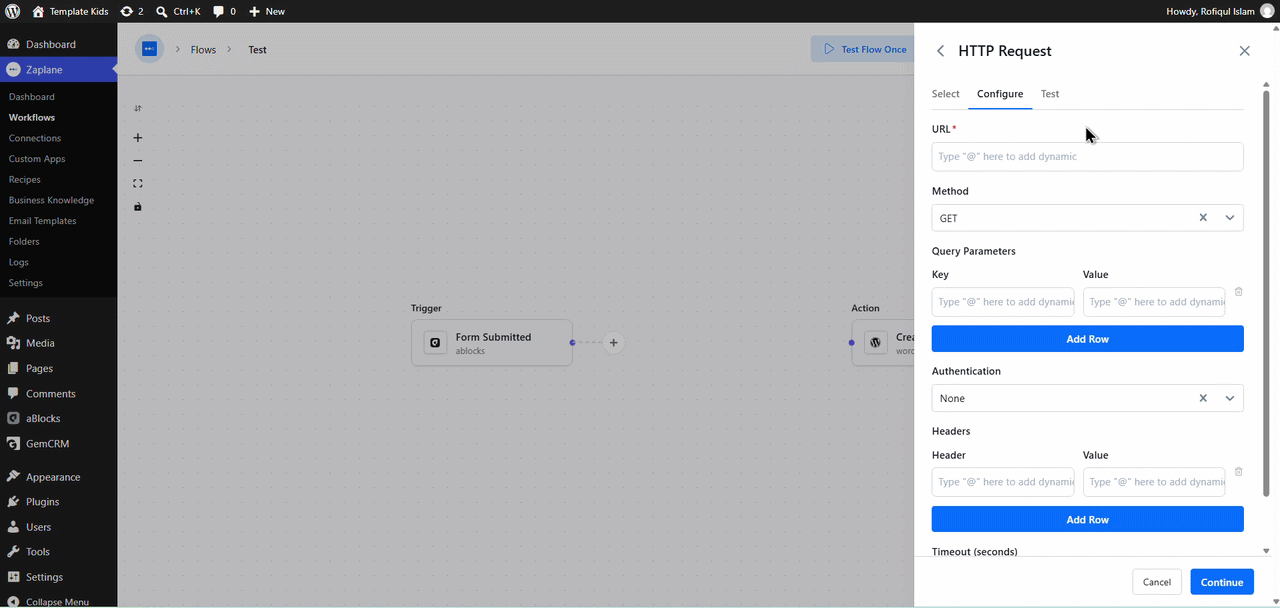The width and height of the screenshot is (1280, 608).
Task: Open Ctrl+K search in admin bar
Action: click(x=178, y=11)
